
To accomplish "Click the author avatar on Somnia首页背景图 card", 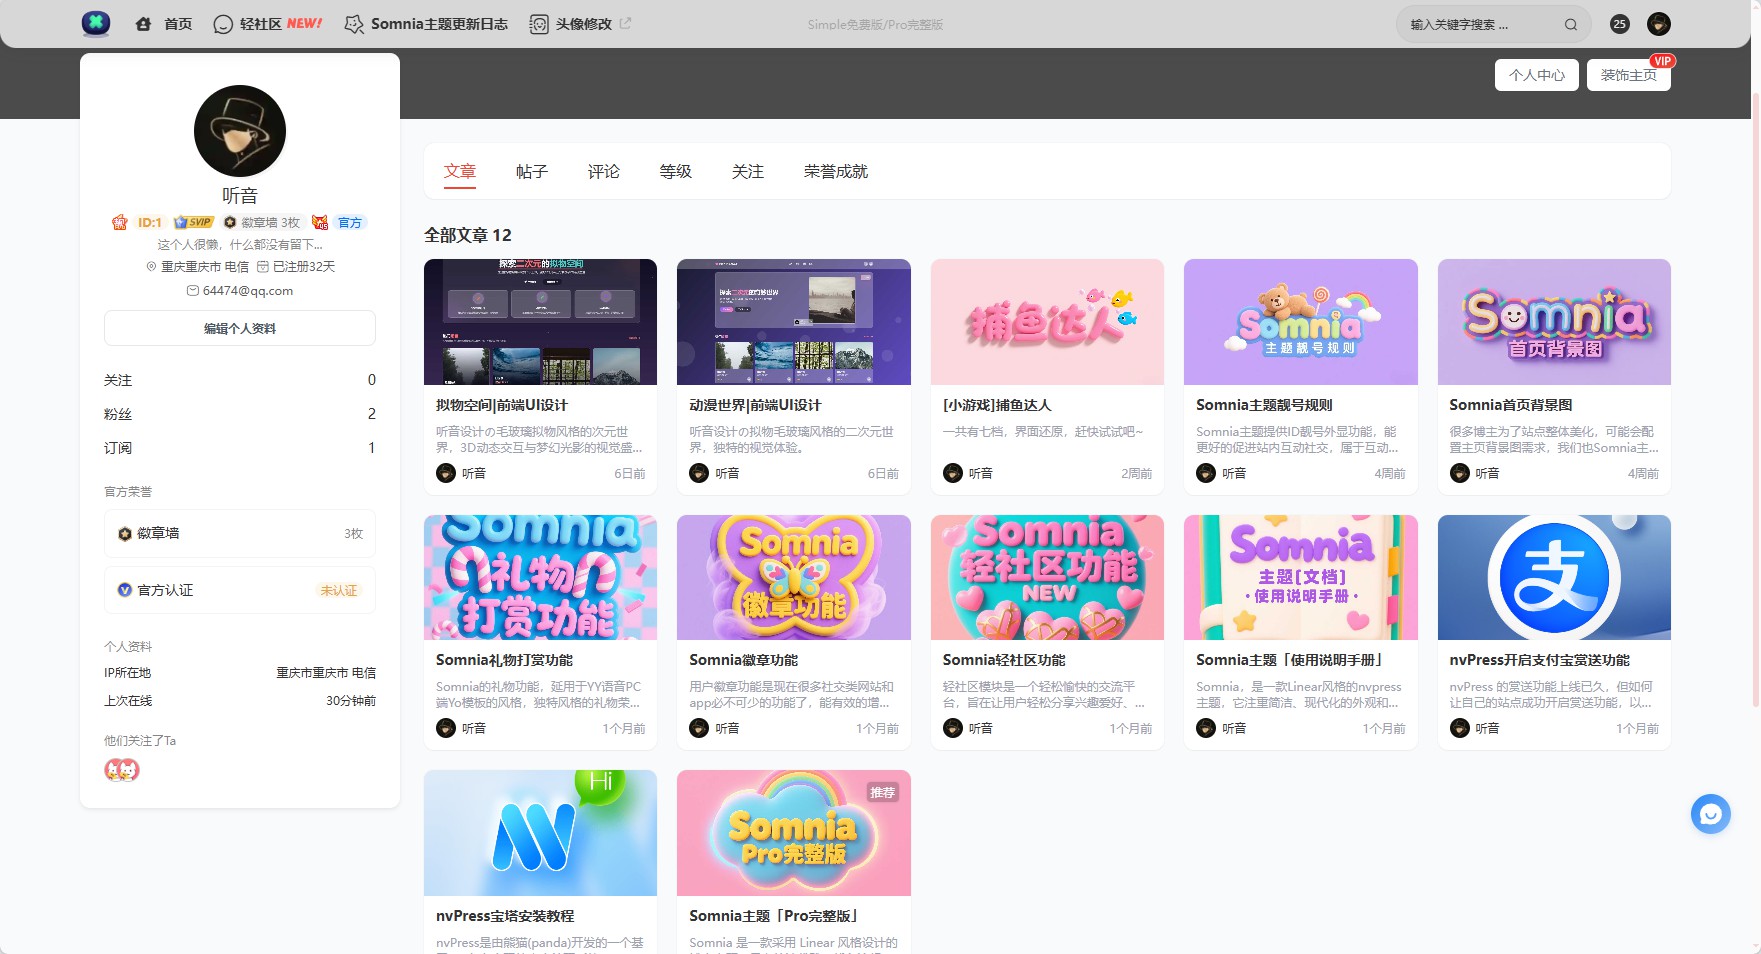I will point(1460,473).
